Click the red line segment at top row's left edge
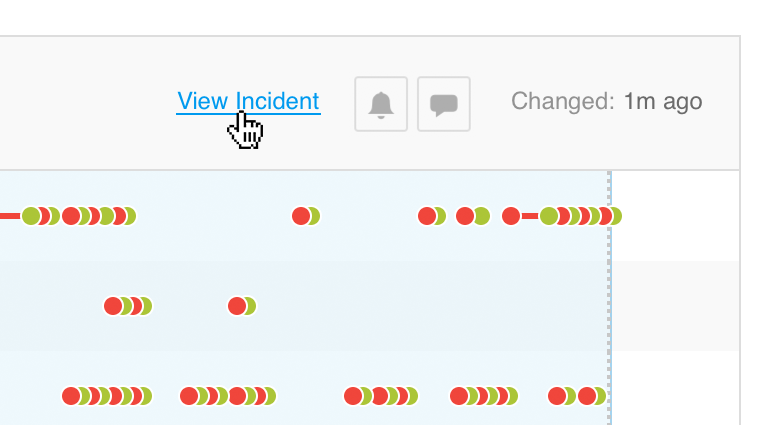This screenshot has height=425, width=769. [10, 216]
